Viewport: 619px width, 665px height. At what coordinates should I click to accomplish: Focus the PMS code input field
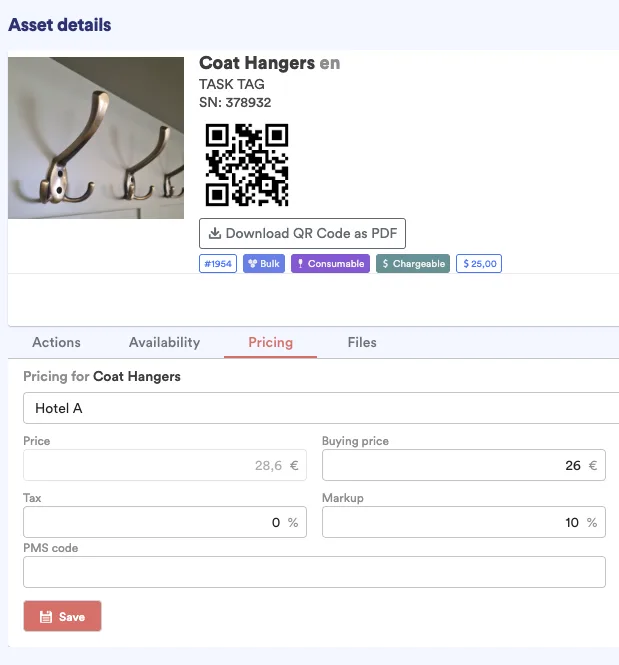click(x=314, y=572)
